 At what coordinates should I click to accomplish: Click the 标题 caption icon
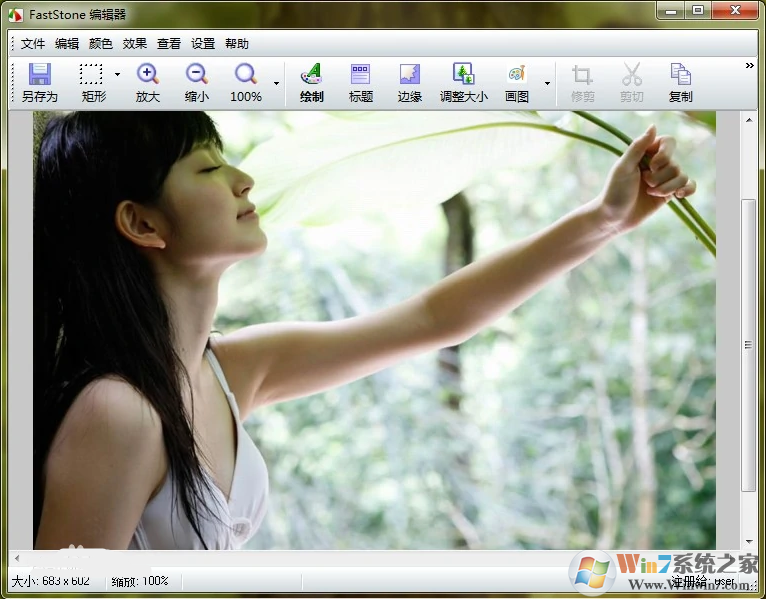click(x=360, y=82)
